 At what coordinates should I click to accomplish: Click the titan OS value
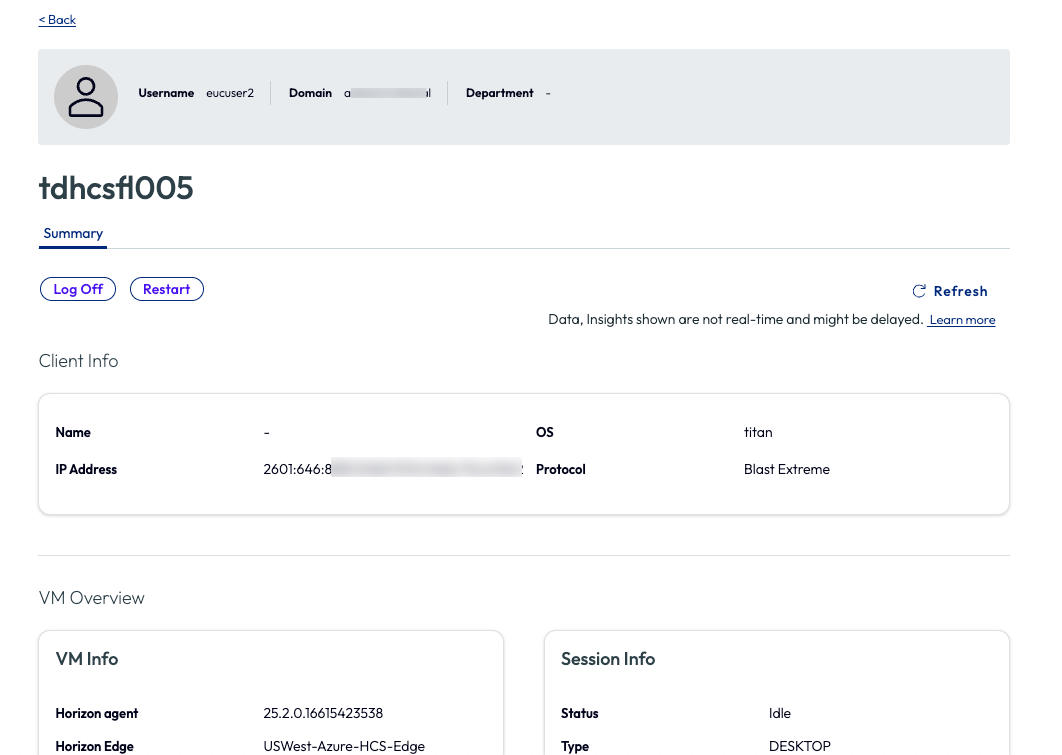point(758,432)
